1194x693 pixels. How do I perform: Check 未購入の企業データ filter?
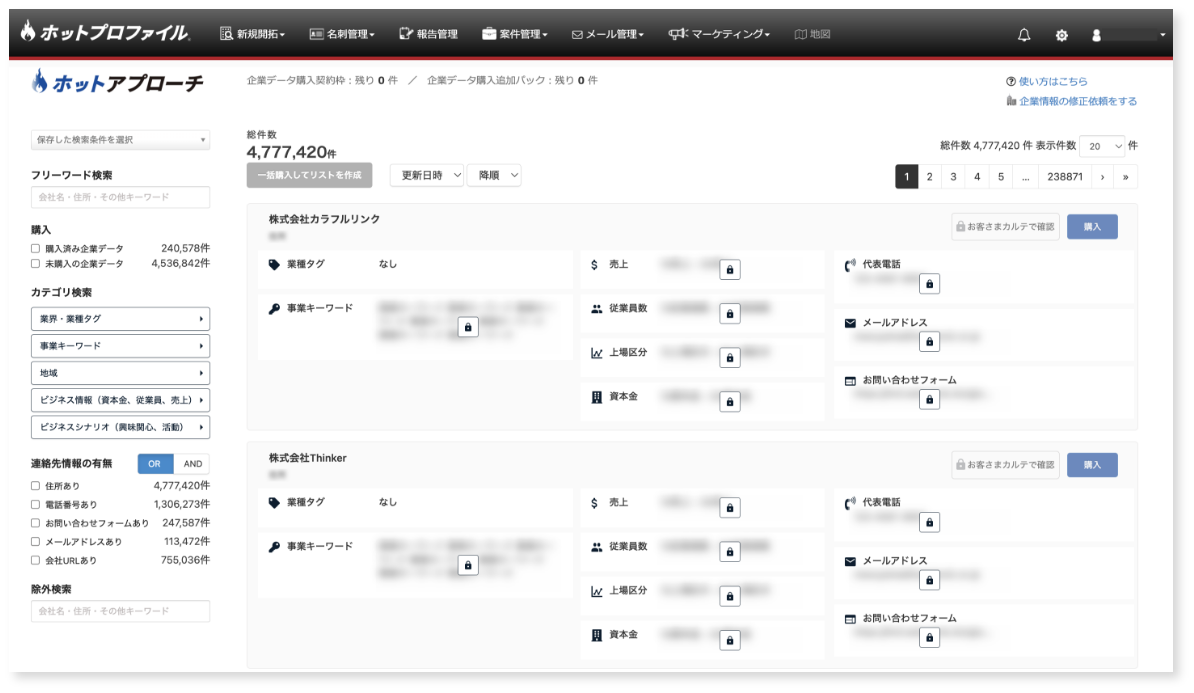click(35, 263)
